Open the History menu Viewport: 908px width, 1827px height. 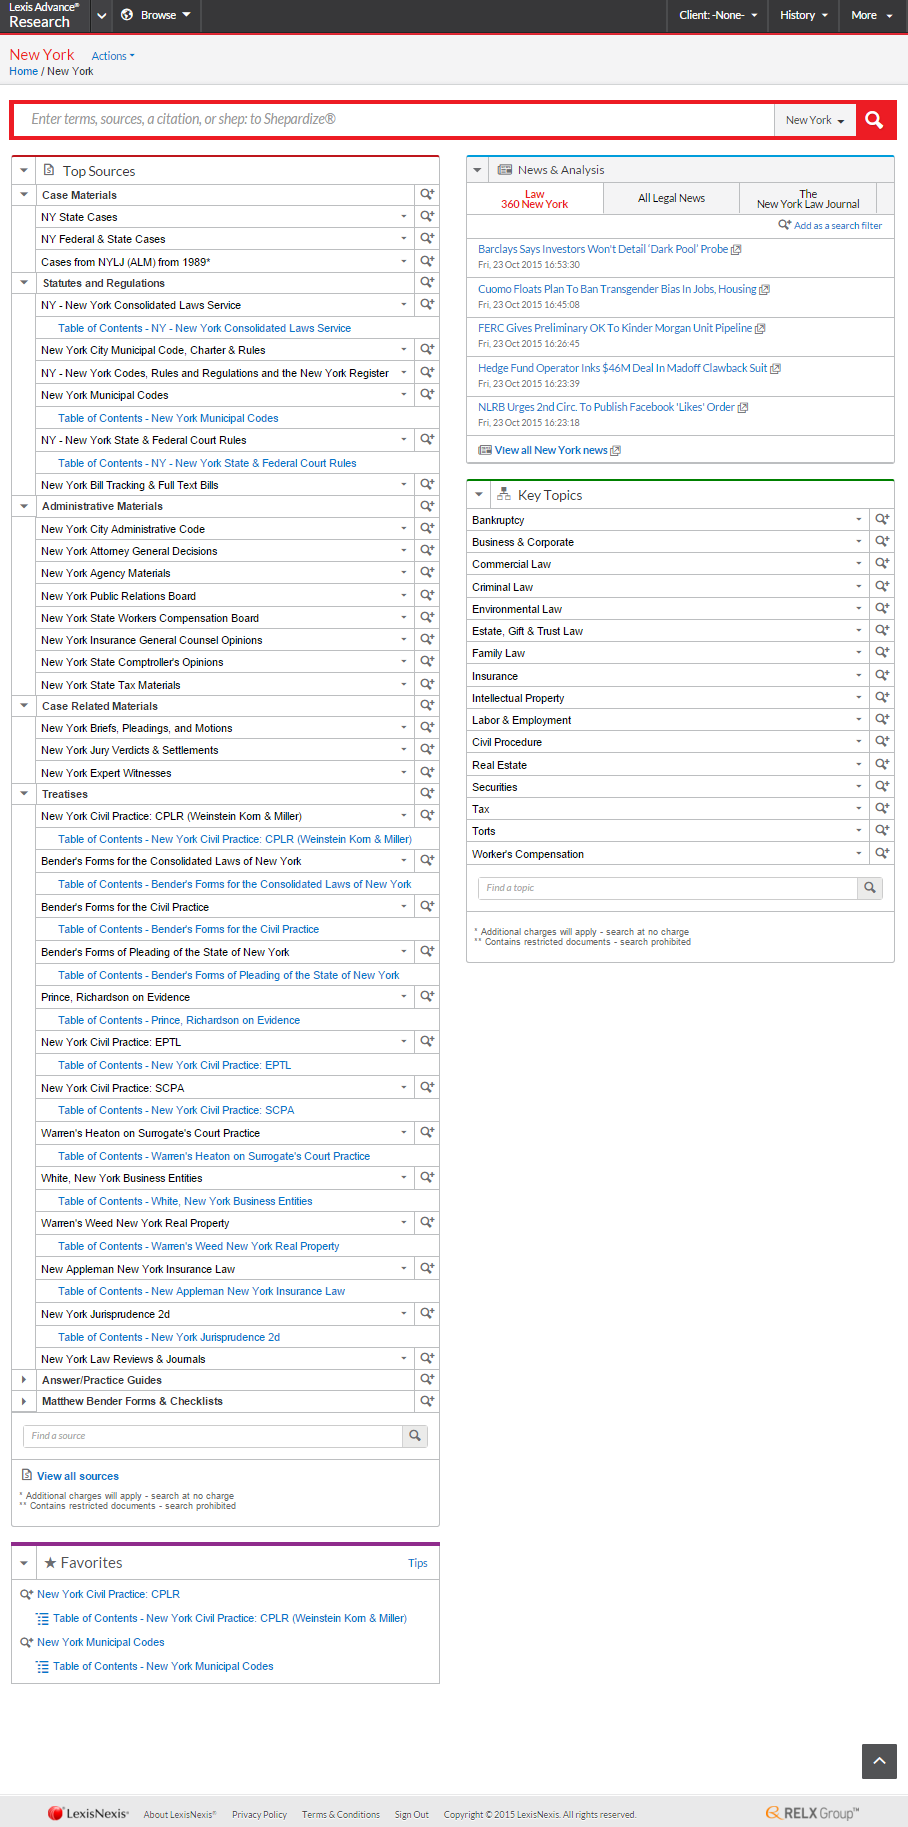click(x=803, y=15)
